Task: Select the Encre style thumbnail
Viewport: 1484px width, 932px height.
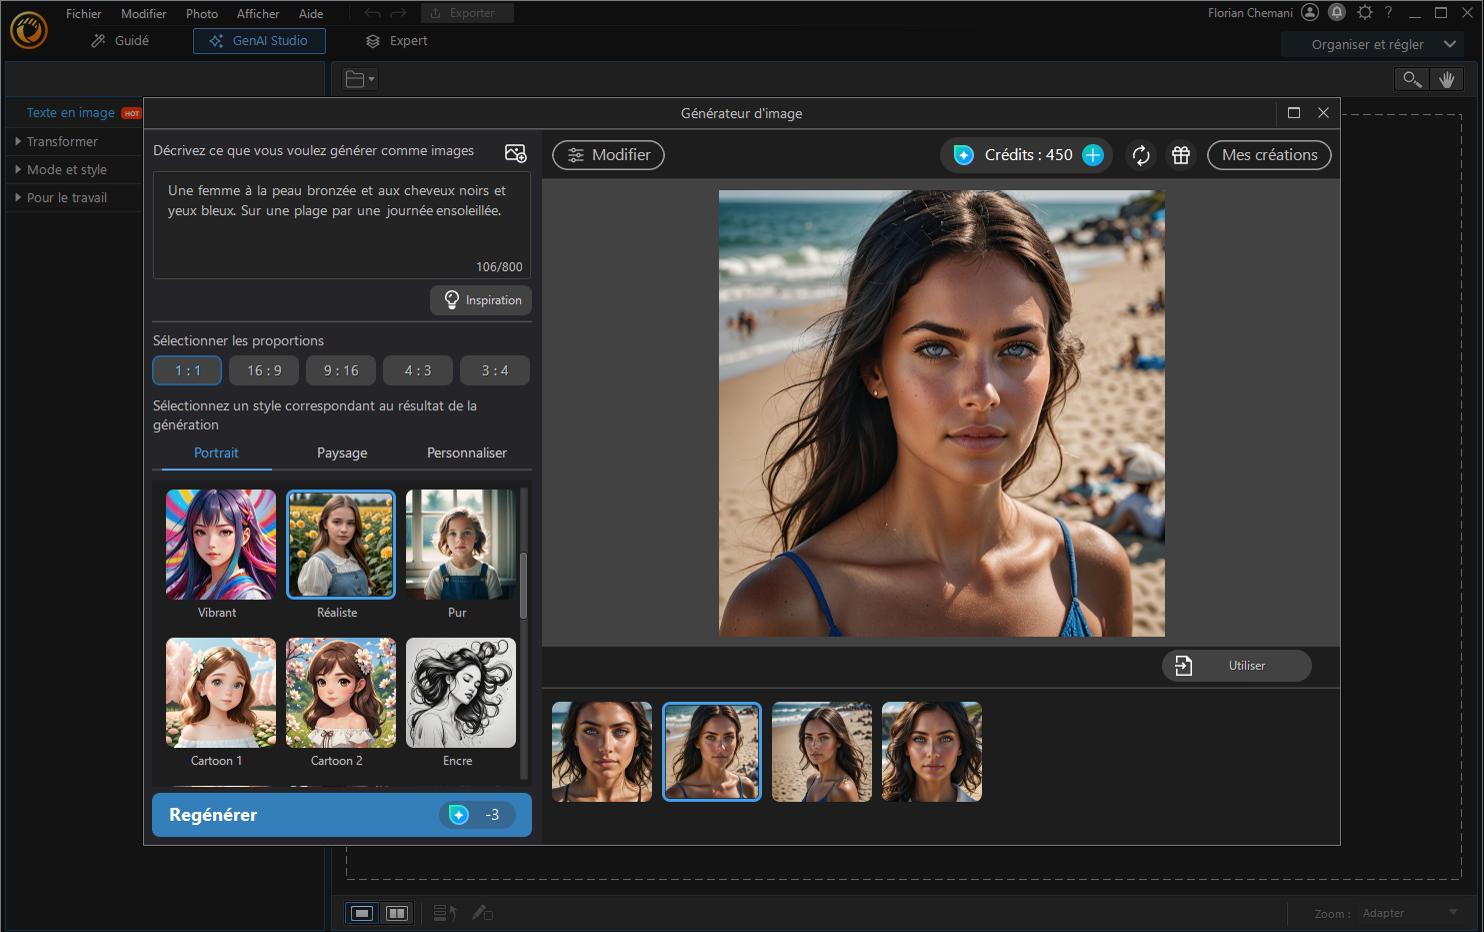Action: (x=460, y=693)
